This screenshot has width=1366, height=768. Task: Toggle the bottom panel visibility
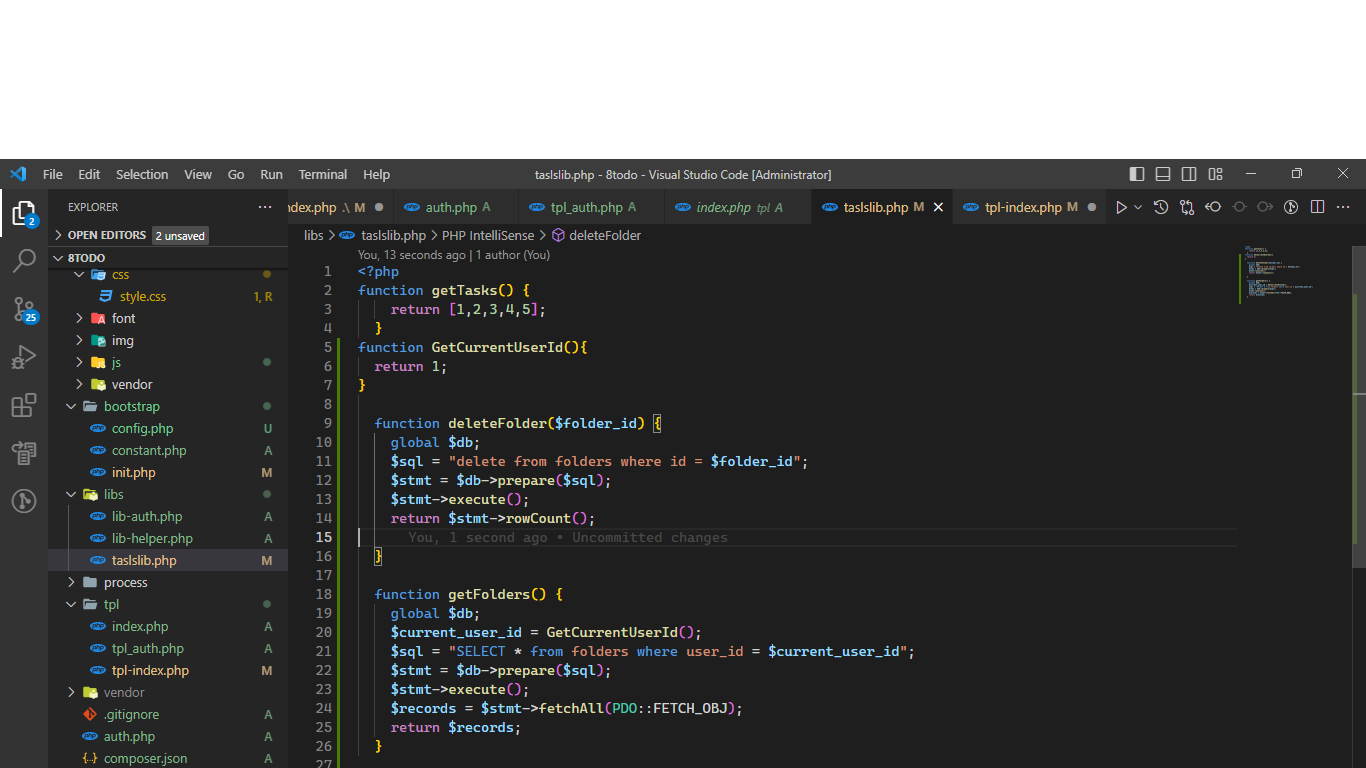point(1163,174)
